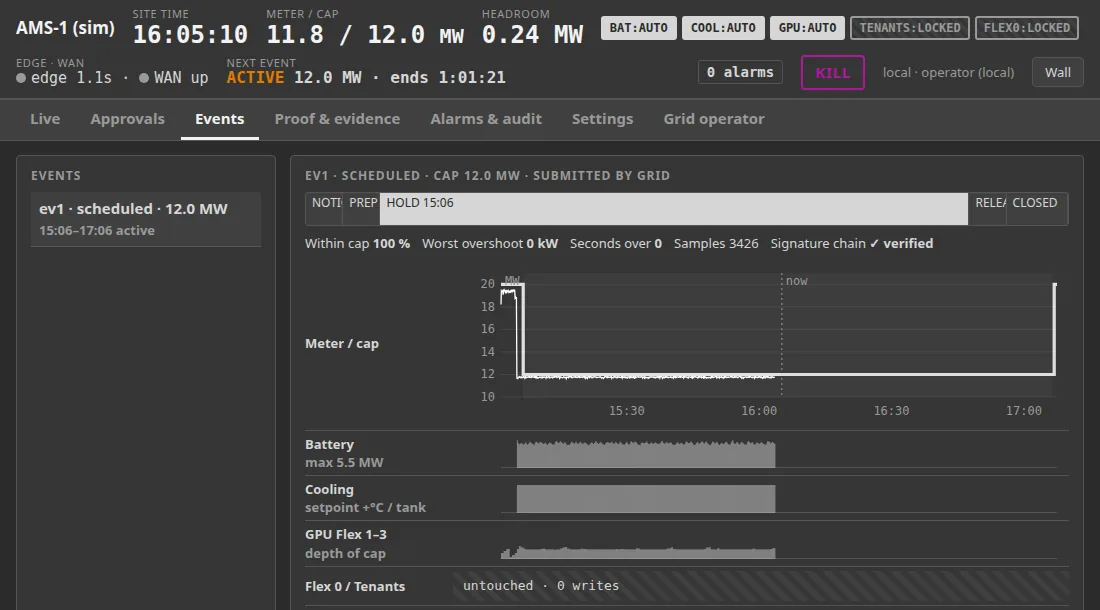This screenshot has height=610, width=1100.
Task: Click the AMS-1 (sim) site name
Action: pyautogui.click(x=65, y=28)
